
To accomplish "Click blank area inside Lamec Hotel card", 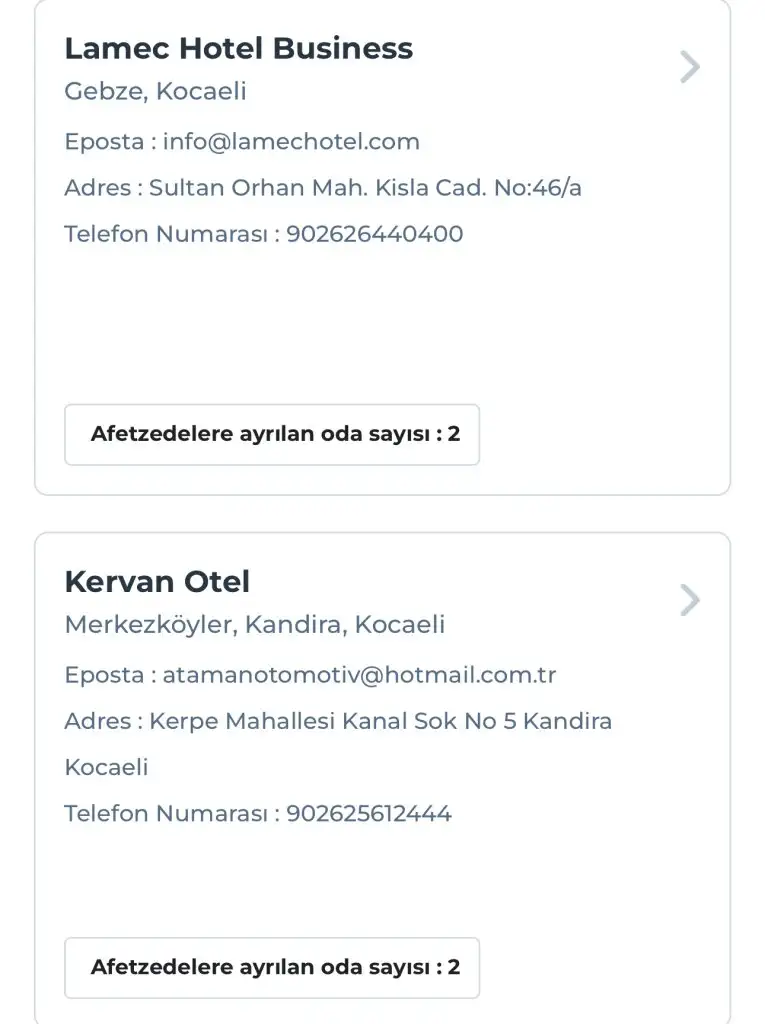I will coord(380,320).
